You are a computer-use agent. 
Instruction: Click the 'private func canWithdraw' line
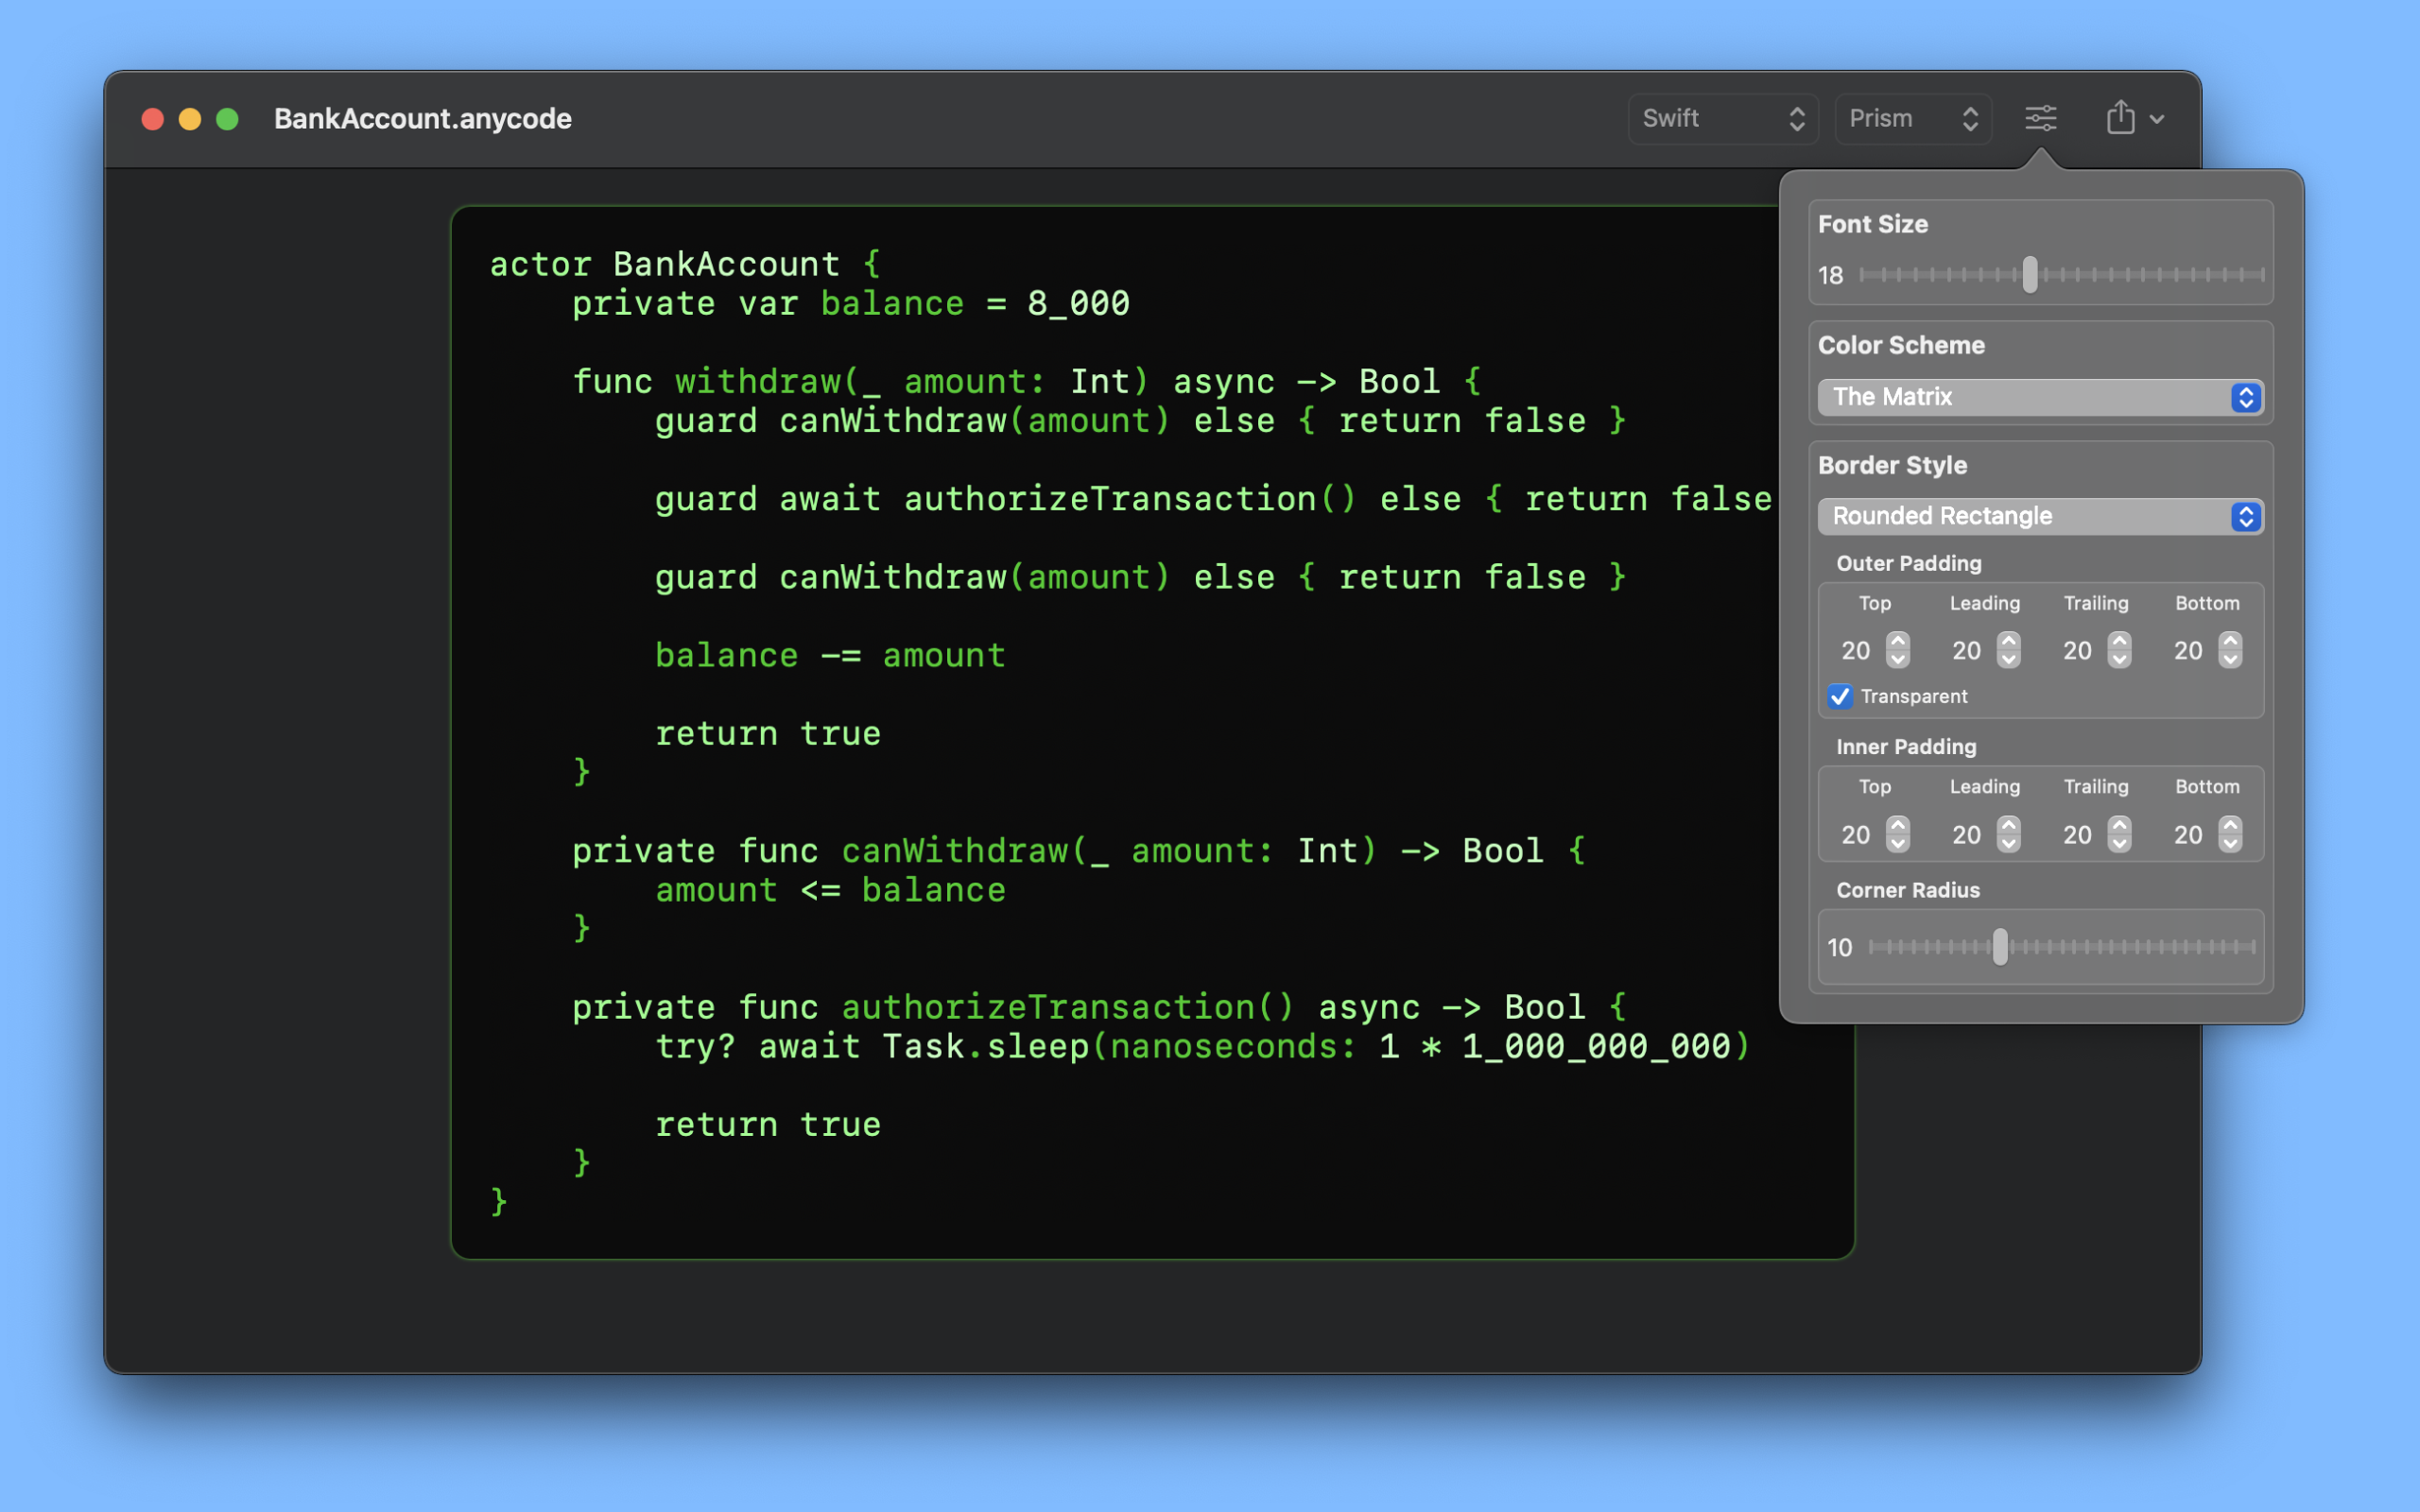[1079, 851]
